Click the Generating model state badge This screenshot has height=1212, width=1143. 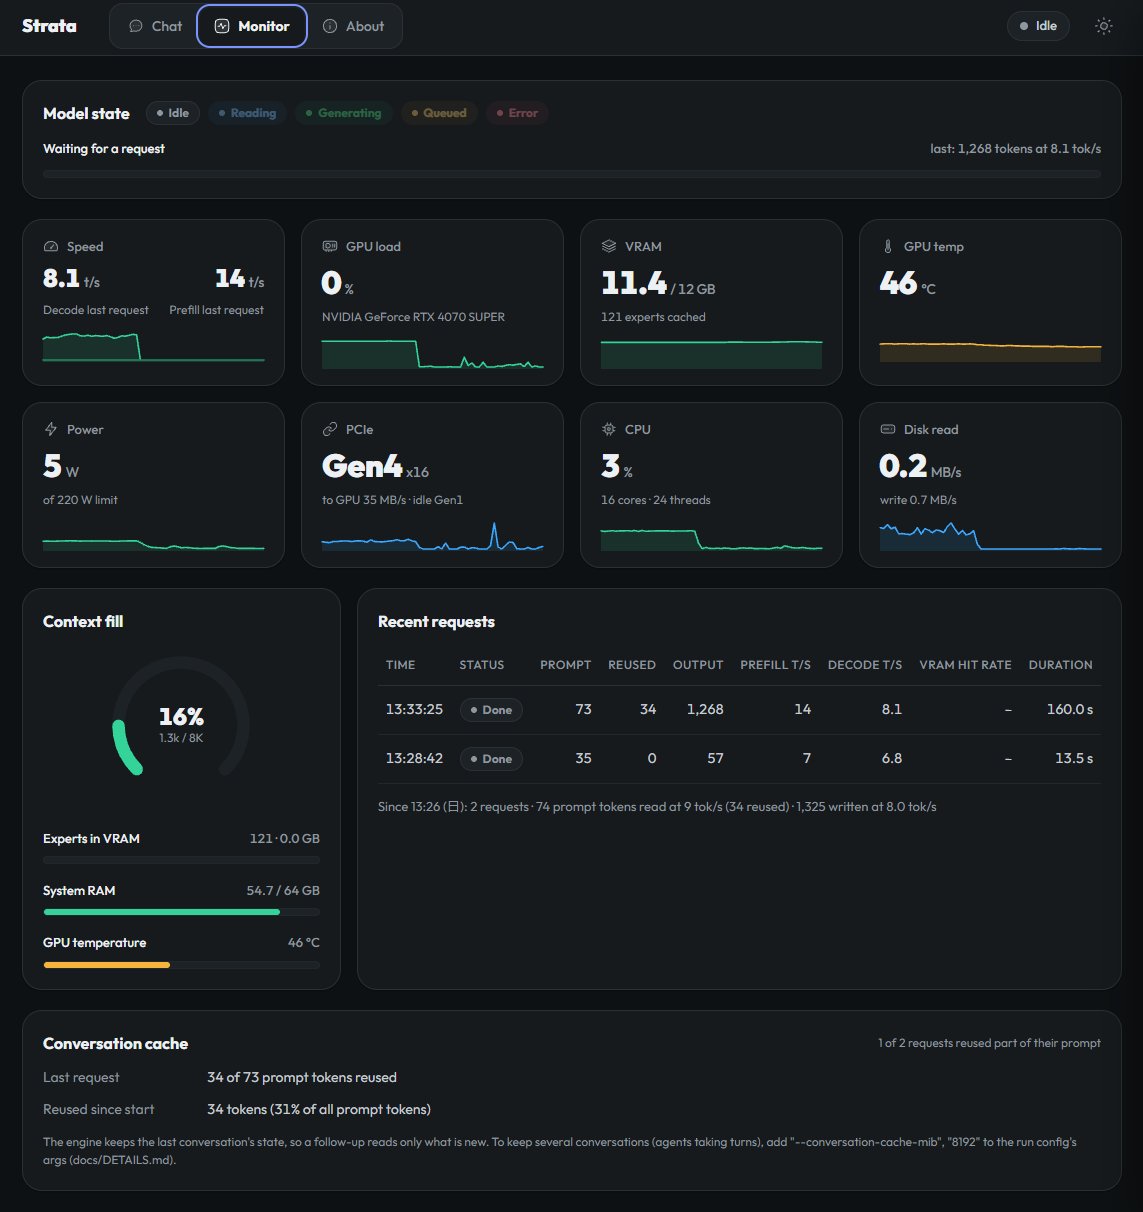[x=343, y=113]
